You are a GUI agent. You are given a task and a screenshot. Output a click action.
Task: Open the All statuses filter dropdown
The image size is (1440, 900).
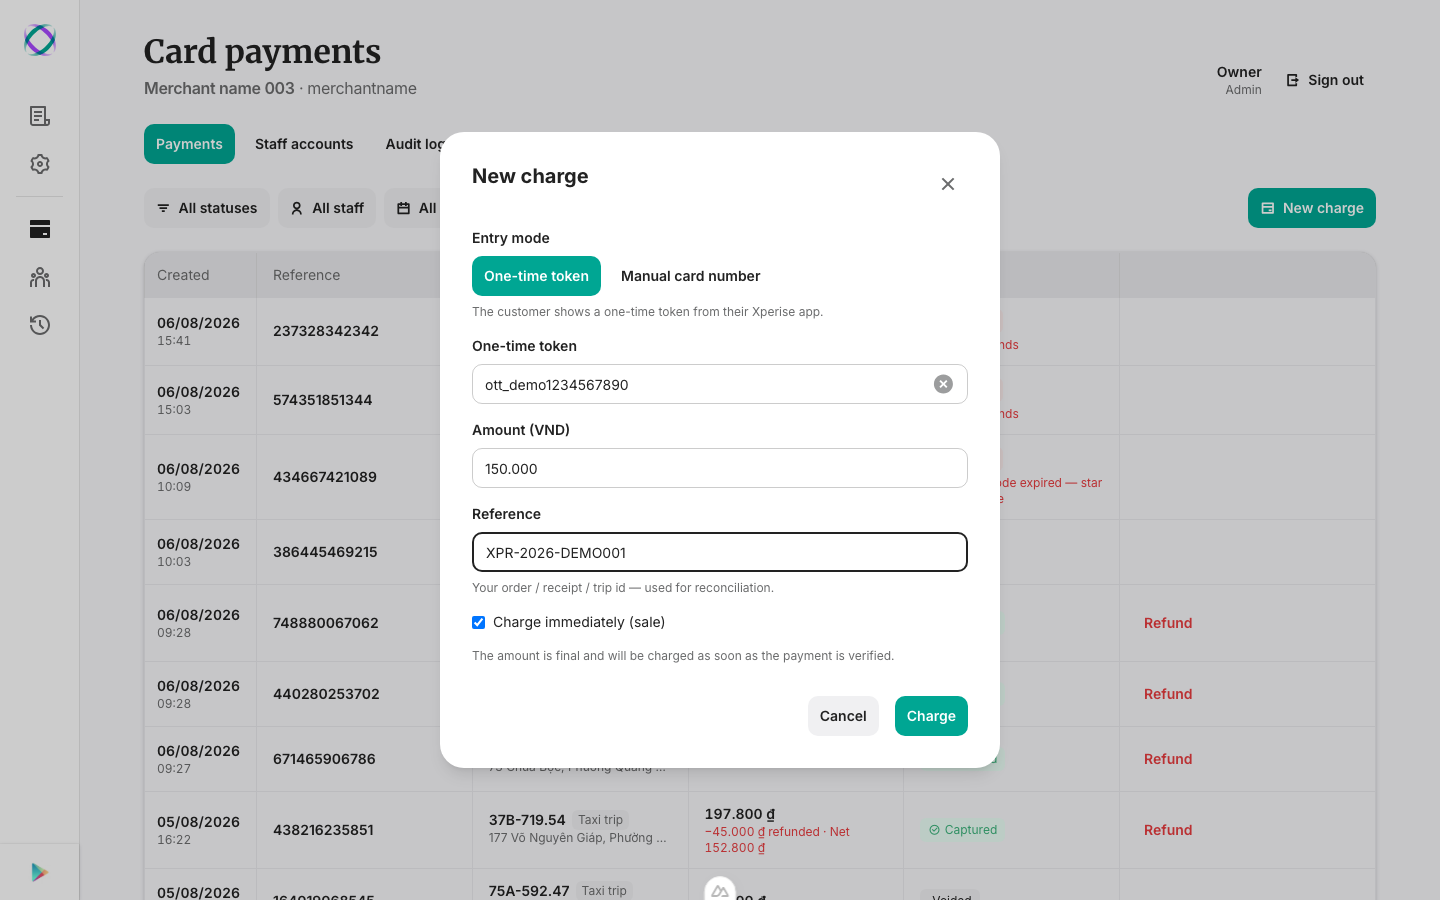pos(207,208)
